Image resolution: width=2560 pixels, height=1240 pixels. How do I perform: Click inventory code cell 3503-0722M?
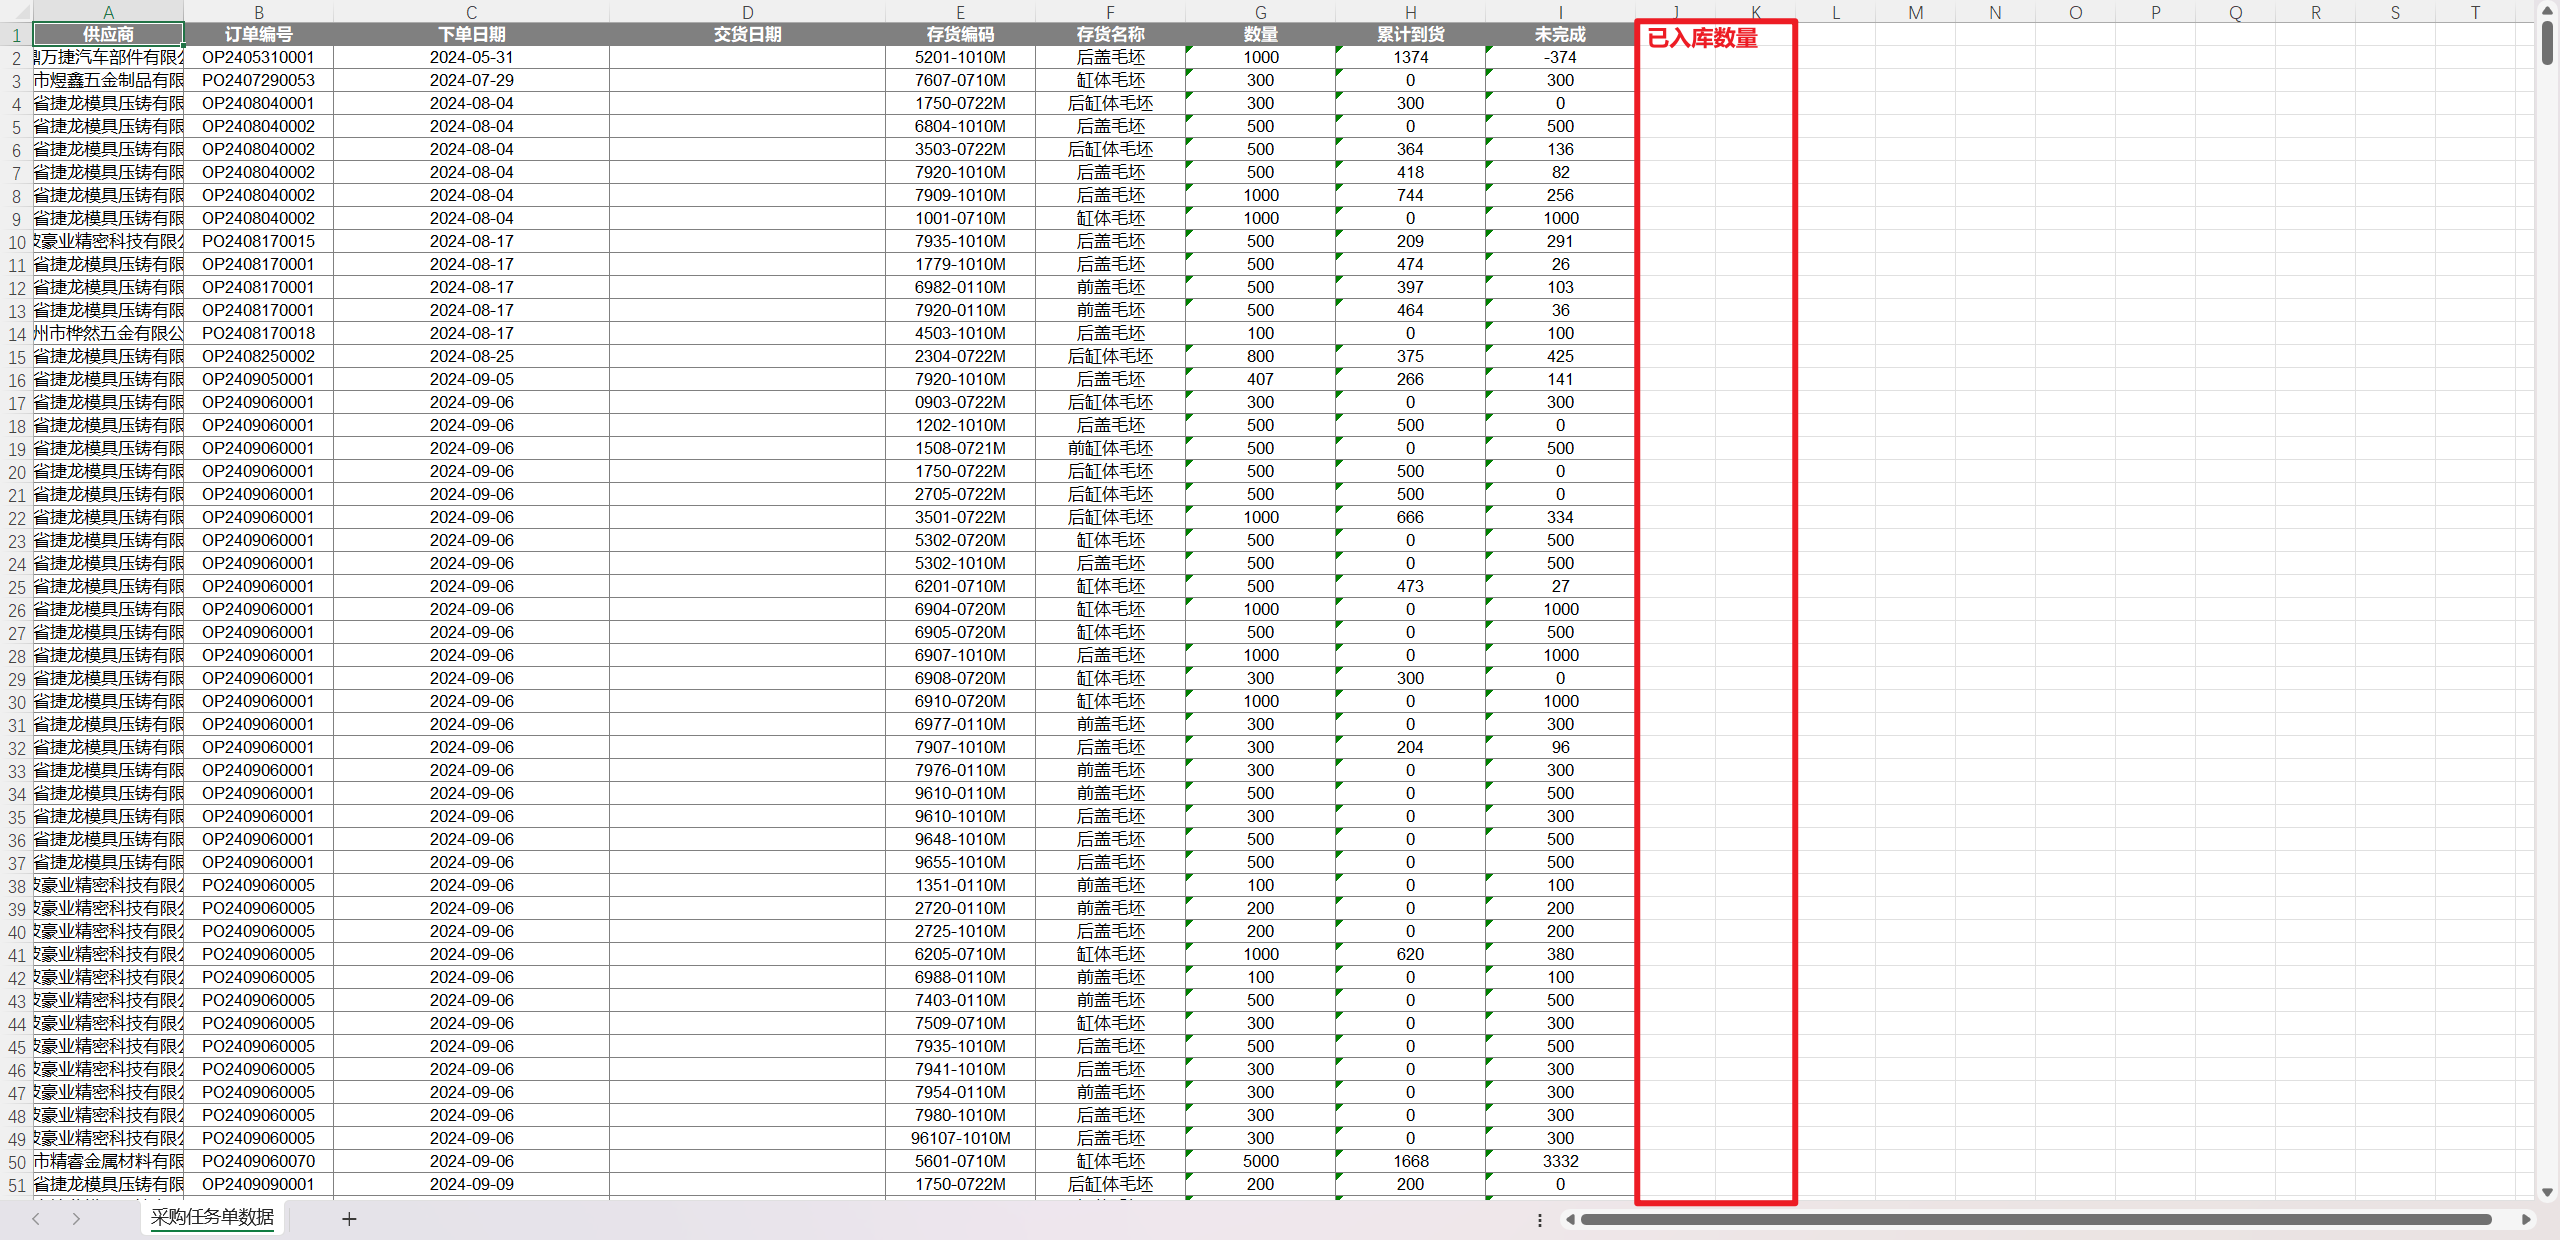tap(960, 149)
